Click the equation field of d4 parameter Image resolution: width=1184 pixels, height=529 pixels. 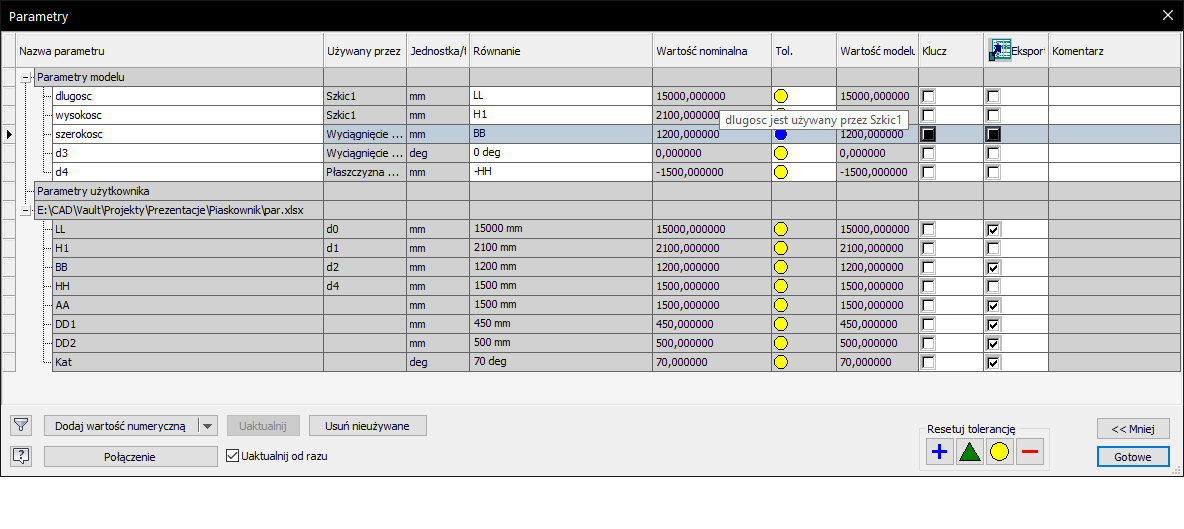560,172
